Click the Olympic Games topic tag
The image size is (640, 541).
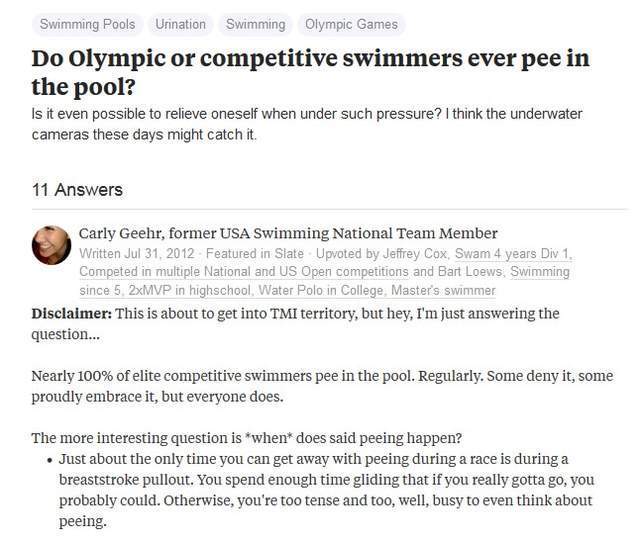click(x=351, y=24)
